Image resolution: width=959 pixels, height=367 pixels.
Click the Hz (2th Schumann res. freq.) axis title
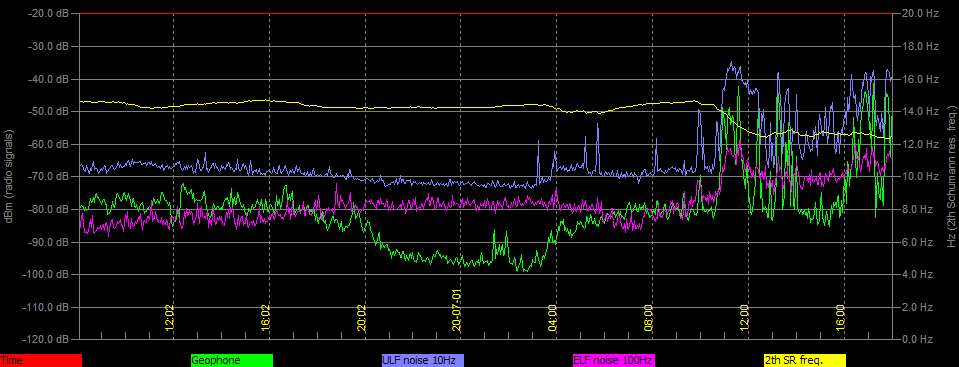click(x=952, y=176)
